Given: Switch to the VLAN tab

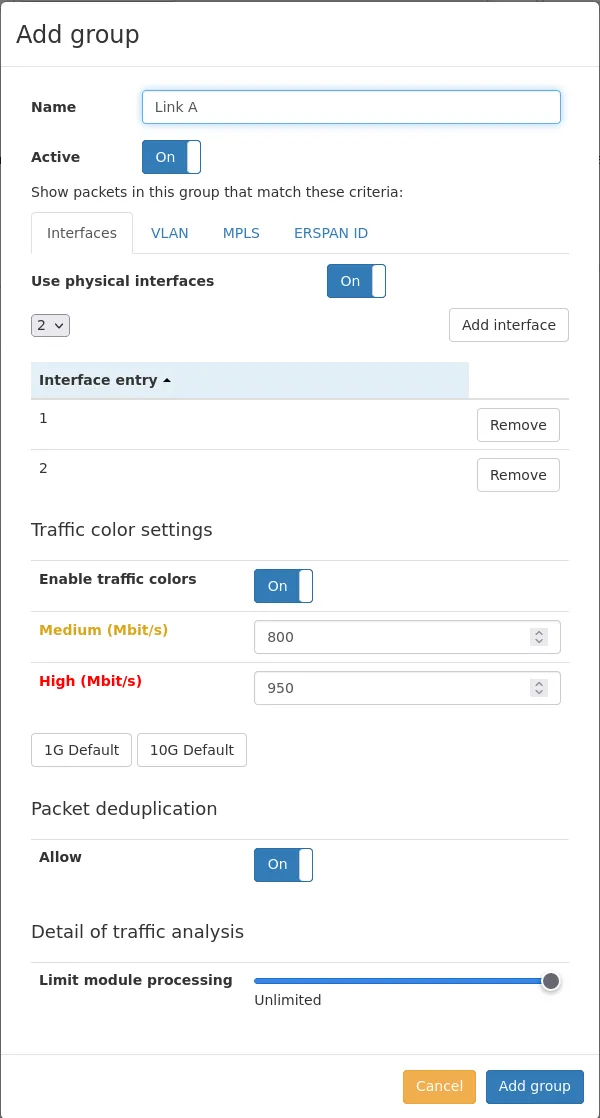Looking at the screenshot, I should click(x=170, y=233).
